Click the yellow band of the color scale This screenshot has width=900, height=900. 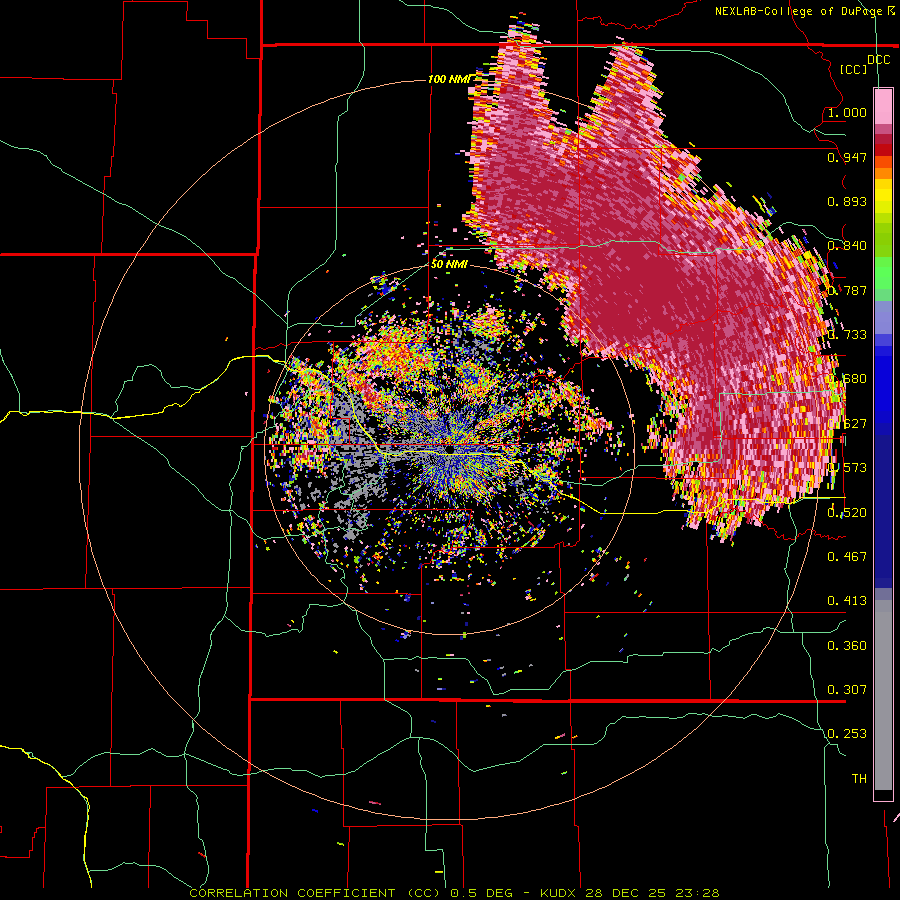coord(883,196)
